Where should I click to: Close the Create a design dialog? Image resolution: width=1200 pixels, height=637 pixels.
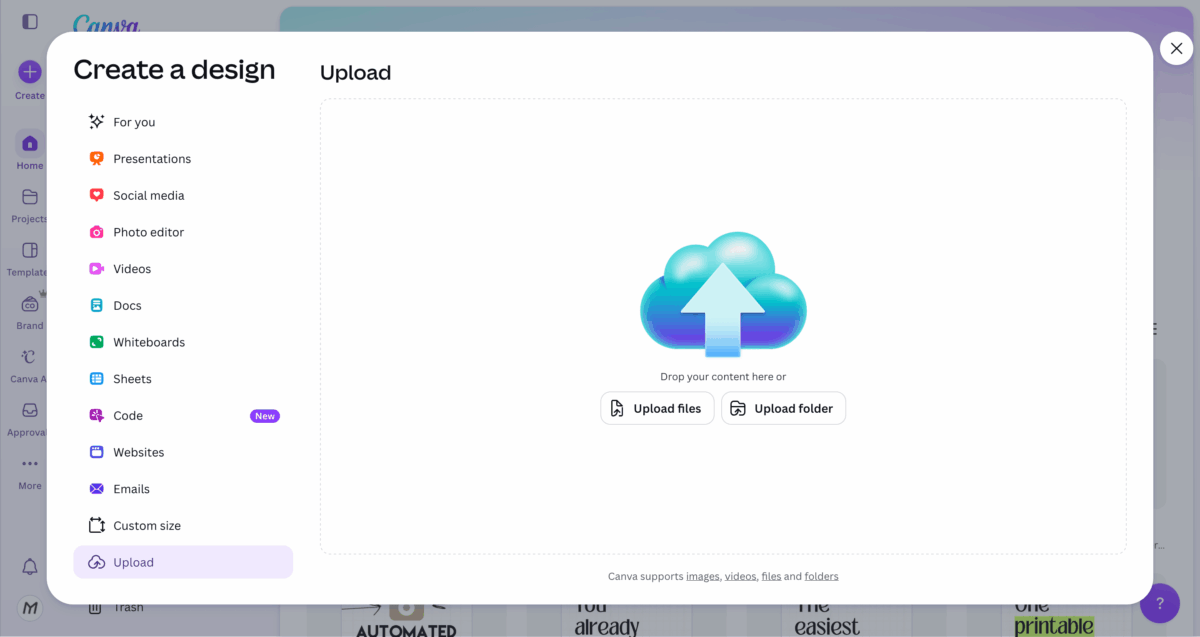coord(1176,48)
